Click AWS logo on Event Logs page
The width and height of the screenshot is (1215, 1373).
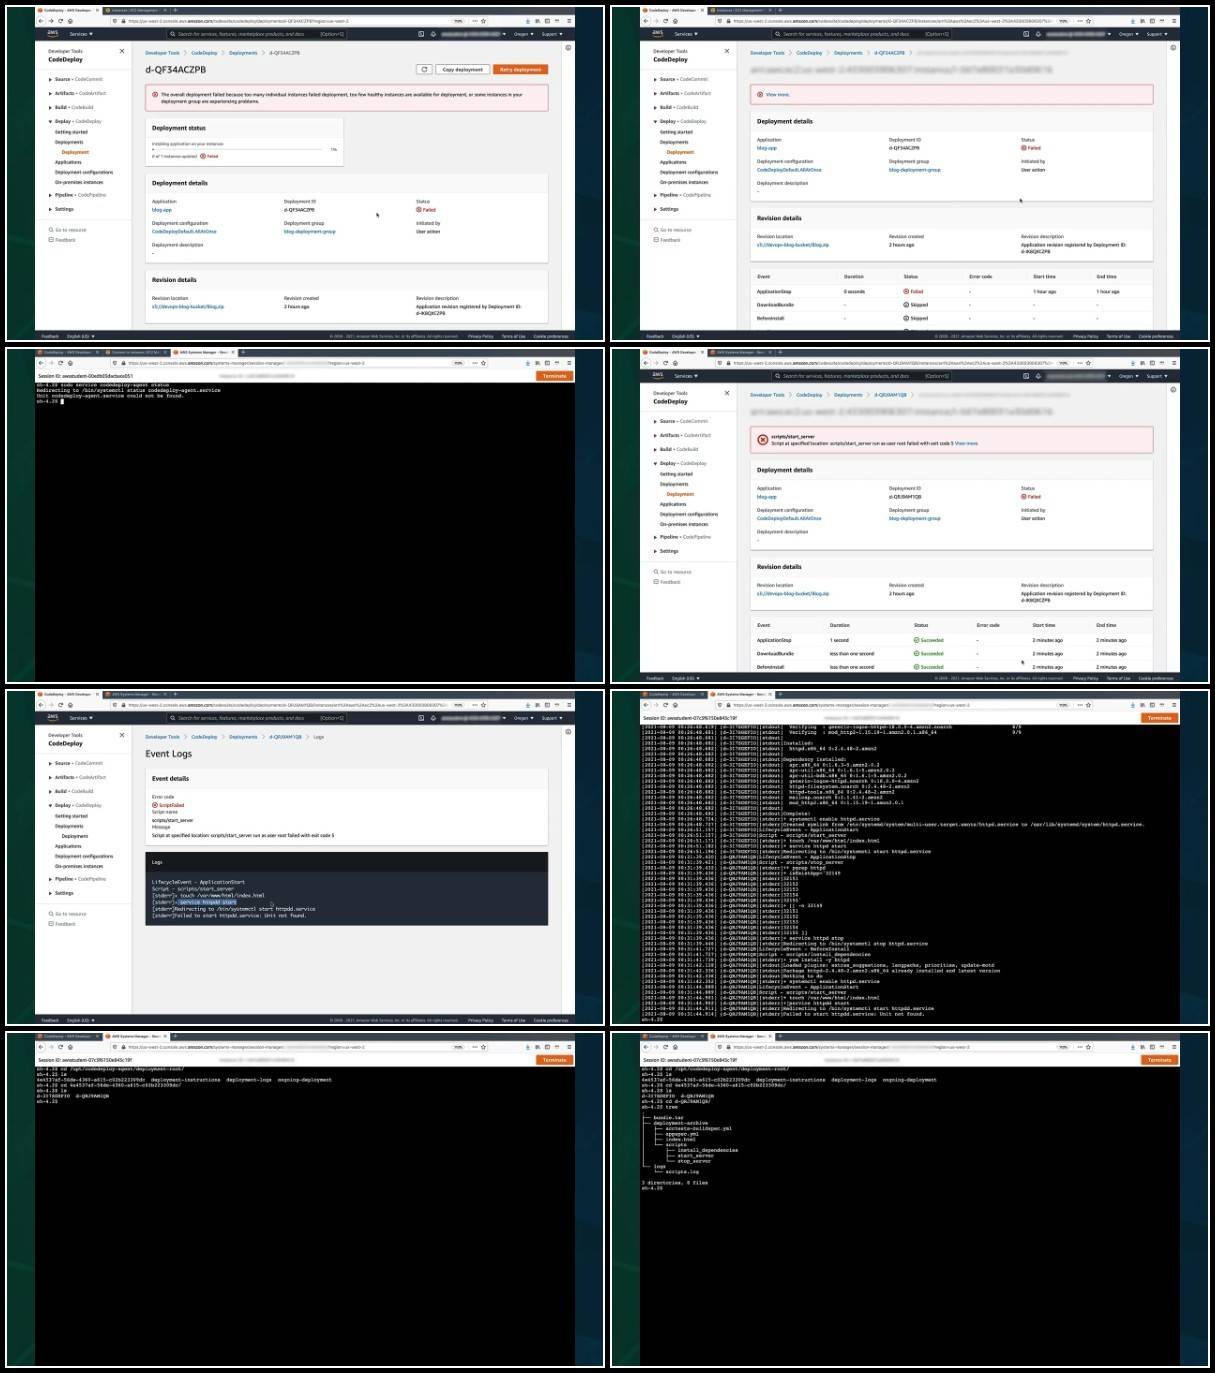point(53,717)
